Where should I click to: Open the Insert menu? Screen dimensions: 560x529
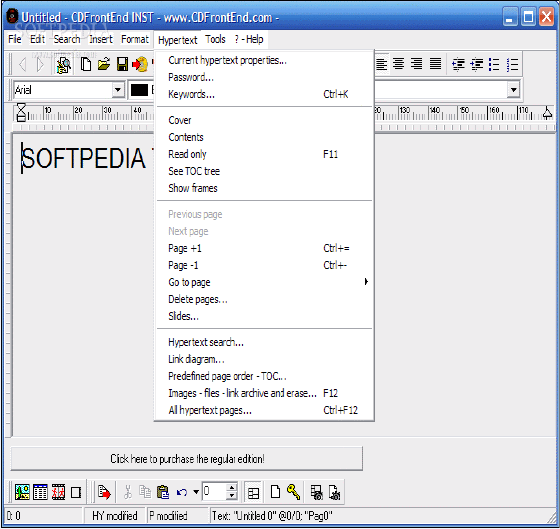(101, 39)
